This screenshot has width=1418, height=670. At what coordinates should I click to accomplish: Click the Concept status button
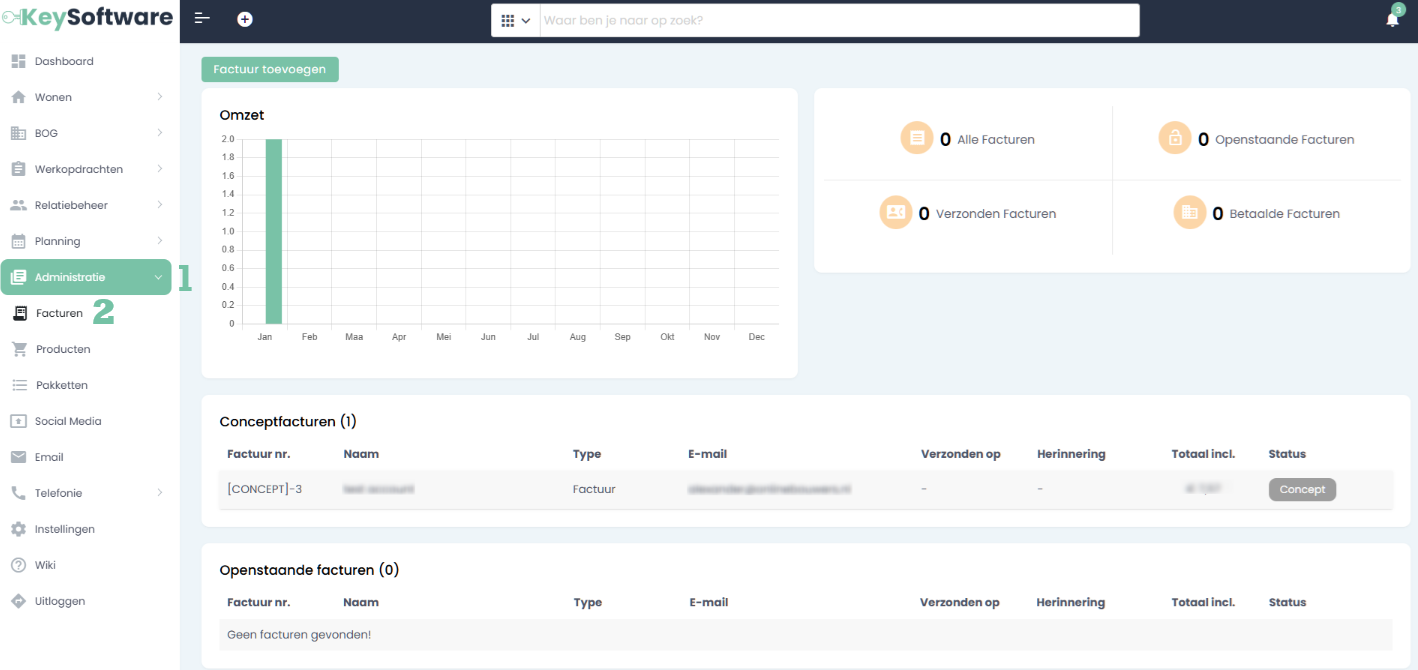pos(1302,489)
